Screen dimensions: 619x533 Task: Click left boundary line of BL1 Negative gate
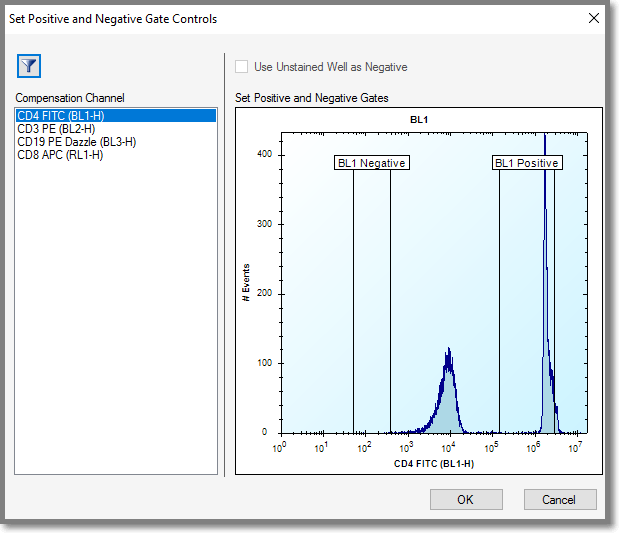pos(353,300)
